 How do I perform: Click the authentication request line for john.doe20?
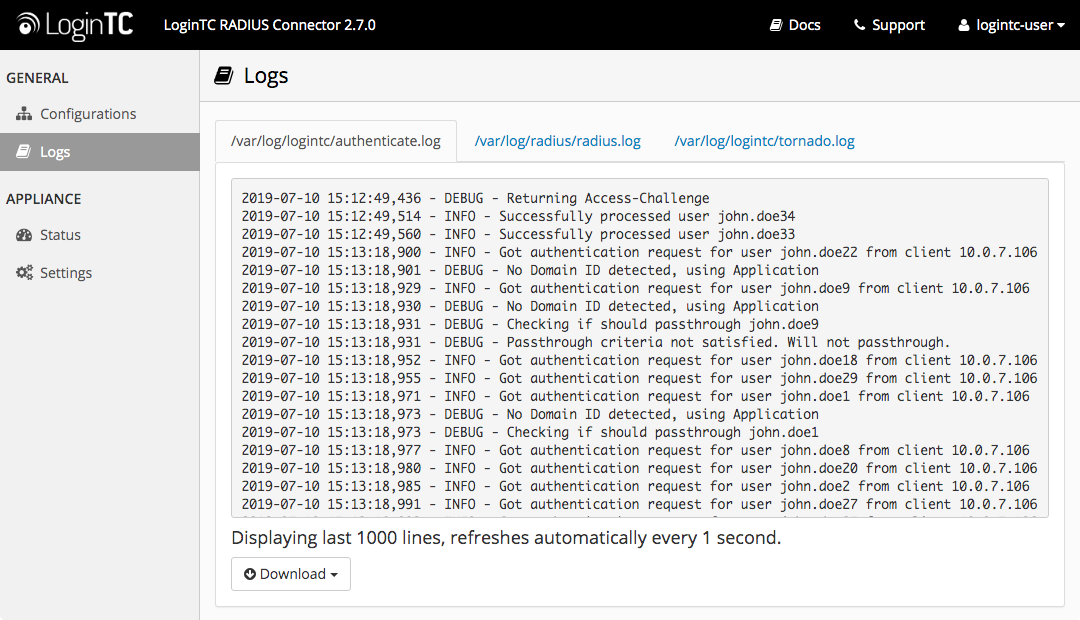point(639,468)
